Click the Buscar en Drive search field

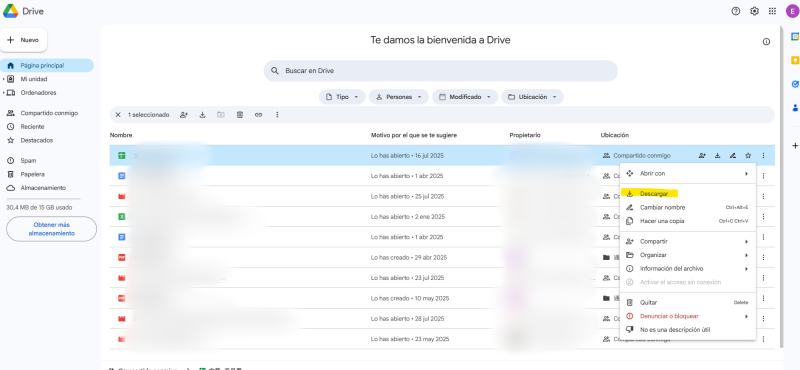[440, 71]
